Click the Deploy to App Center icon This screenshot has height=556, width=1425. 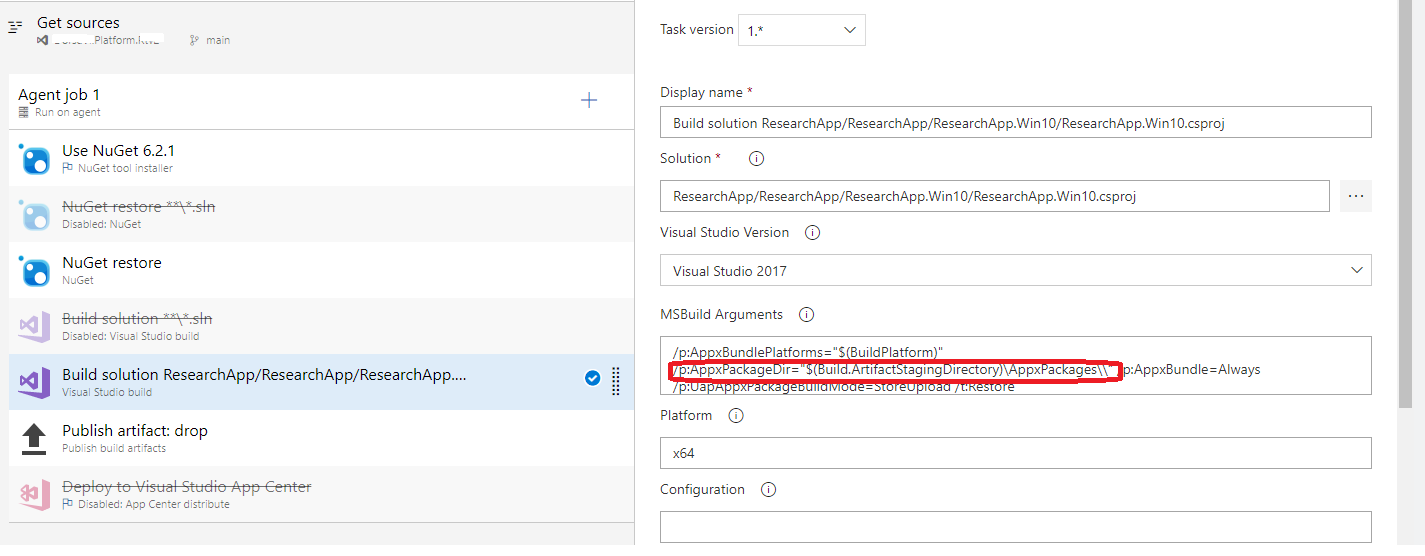(35, 495)
